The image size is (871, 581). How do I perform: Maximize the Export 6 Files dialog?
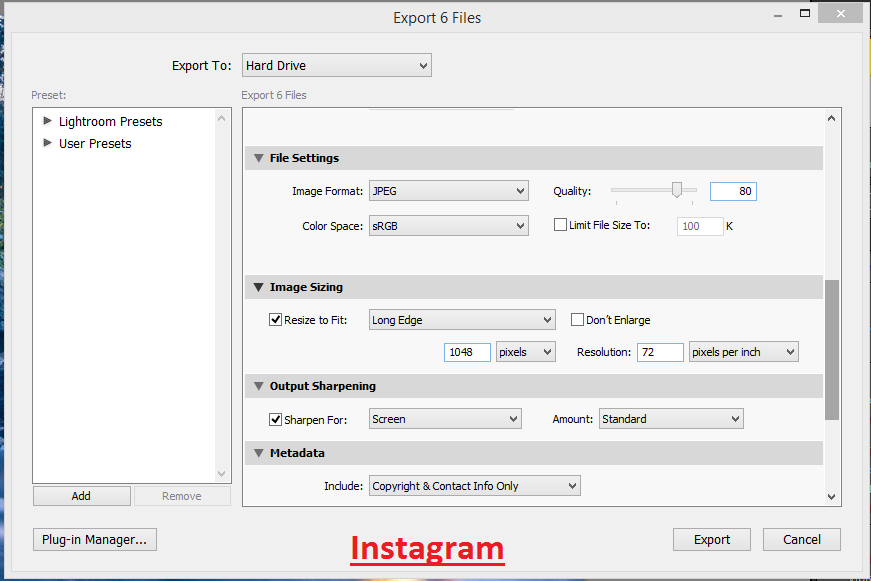pos(805,14)
